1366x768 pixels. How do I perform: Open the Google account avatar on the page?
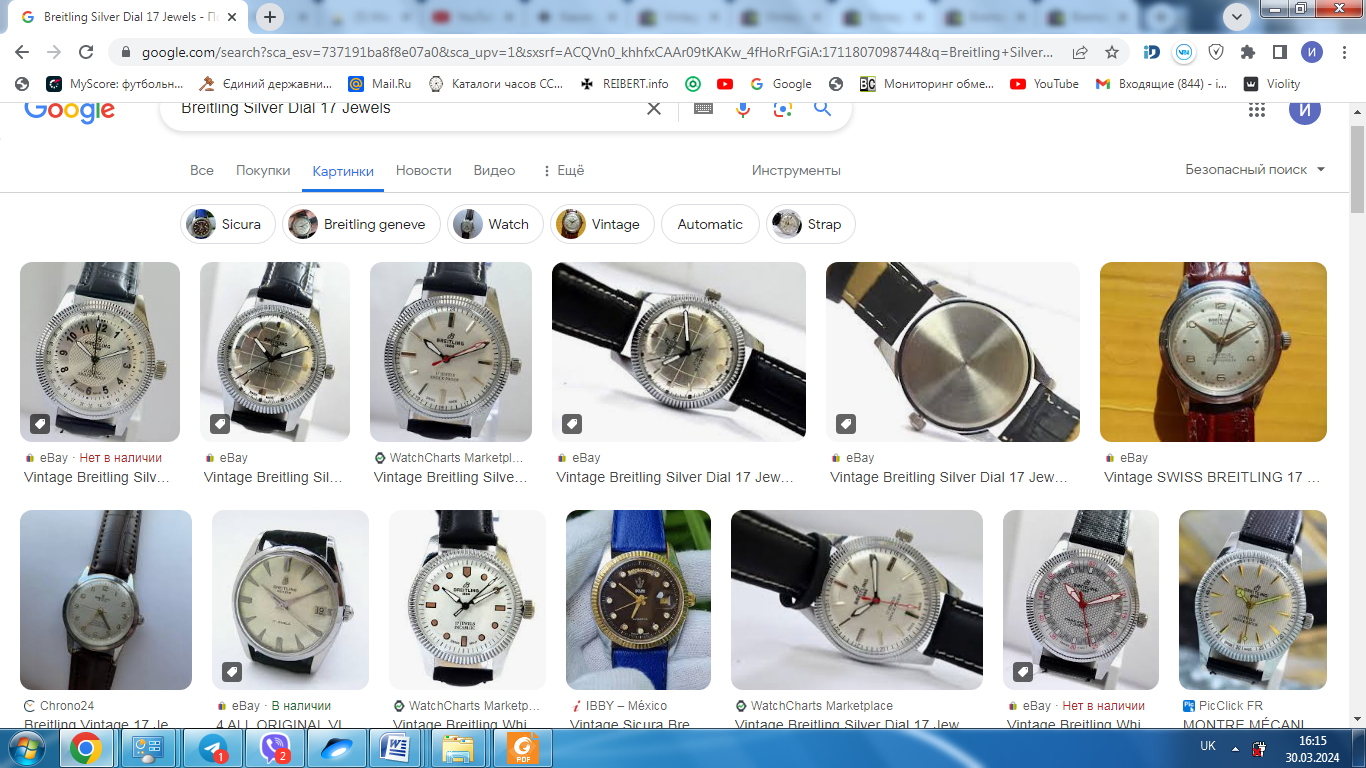[x=1304, y=108]
